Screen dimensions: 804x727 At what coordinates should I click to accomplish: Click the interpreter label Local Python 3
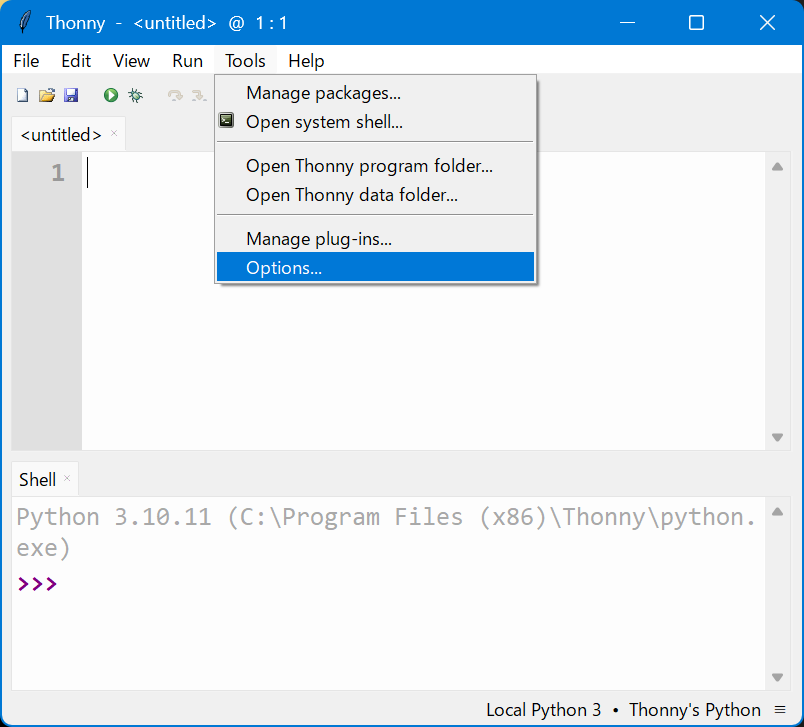(544, 710)
